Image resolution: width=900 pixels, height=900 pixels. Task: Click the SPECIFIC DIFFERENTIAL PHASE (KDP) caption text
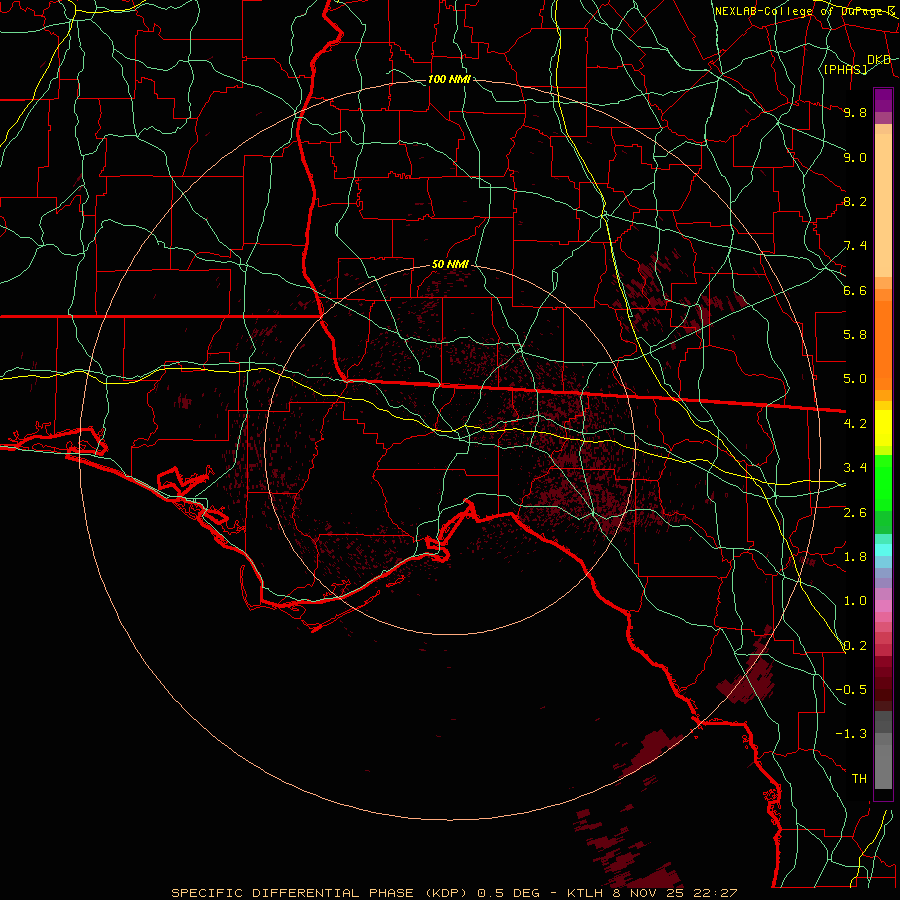pyautogui.click(x=320, y=893)
